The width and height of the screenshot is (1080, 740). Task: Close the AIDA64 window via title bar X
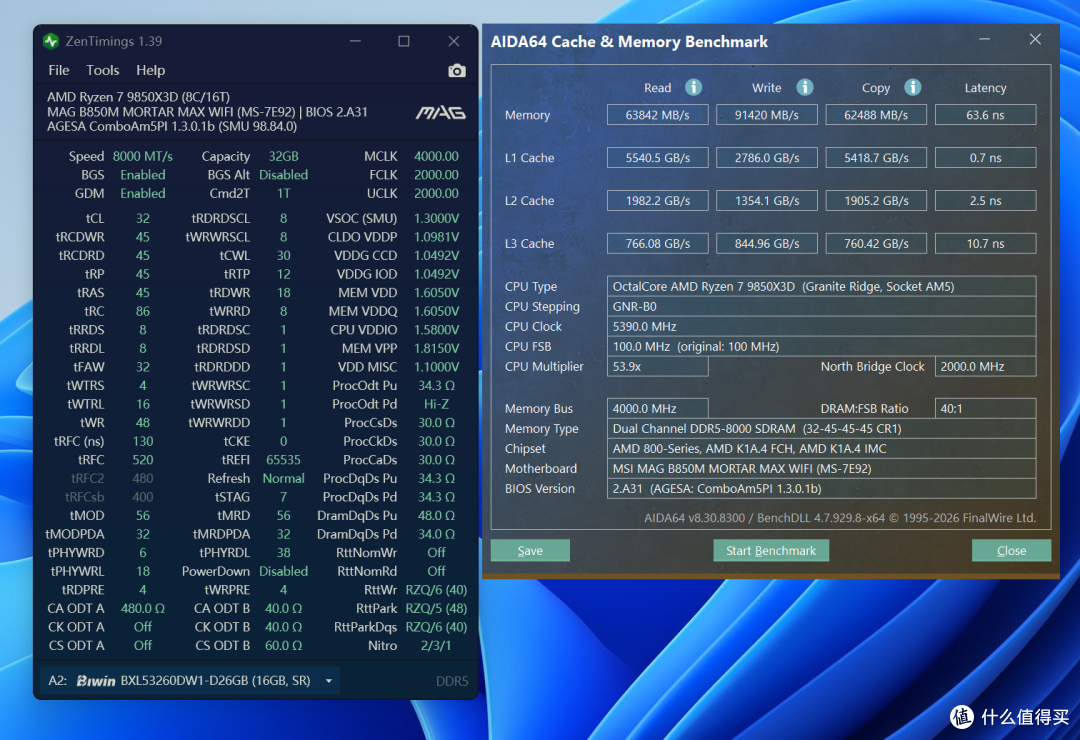pyautogui.click(x=1035, y=39)
